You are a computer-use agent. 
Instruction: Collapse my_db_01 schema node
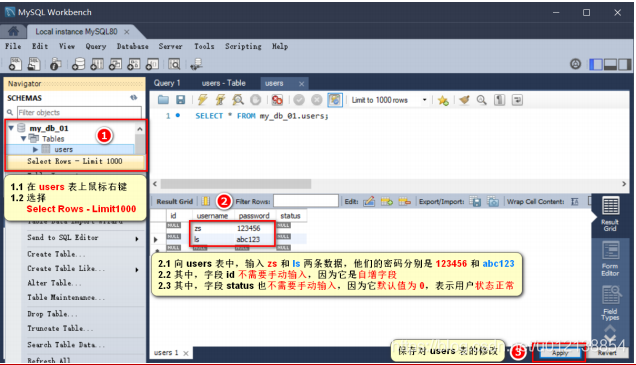(x=11, y=128)
